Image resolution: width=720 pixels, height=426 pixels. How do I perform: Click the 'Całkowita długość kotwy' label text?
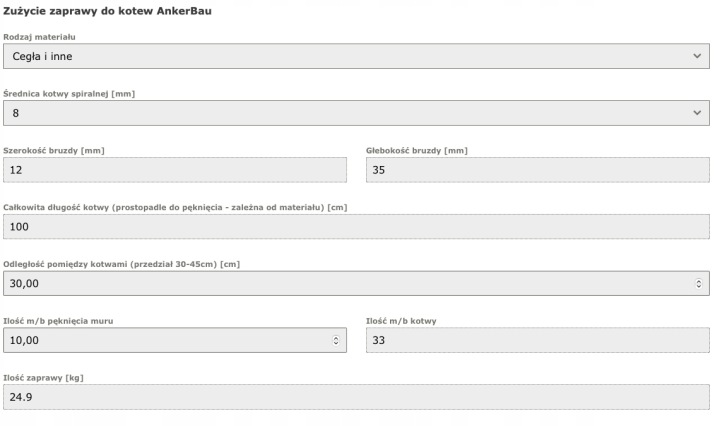tap(175, 207)
